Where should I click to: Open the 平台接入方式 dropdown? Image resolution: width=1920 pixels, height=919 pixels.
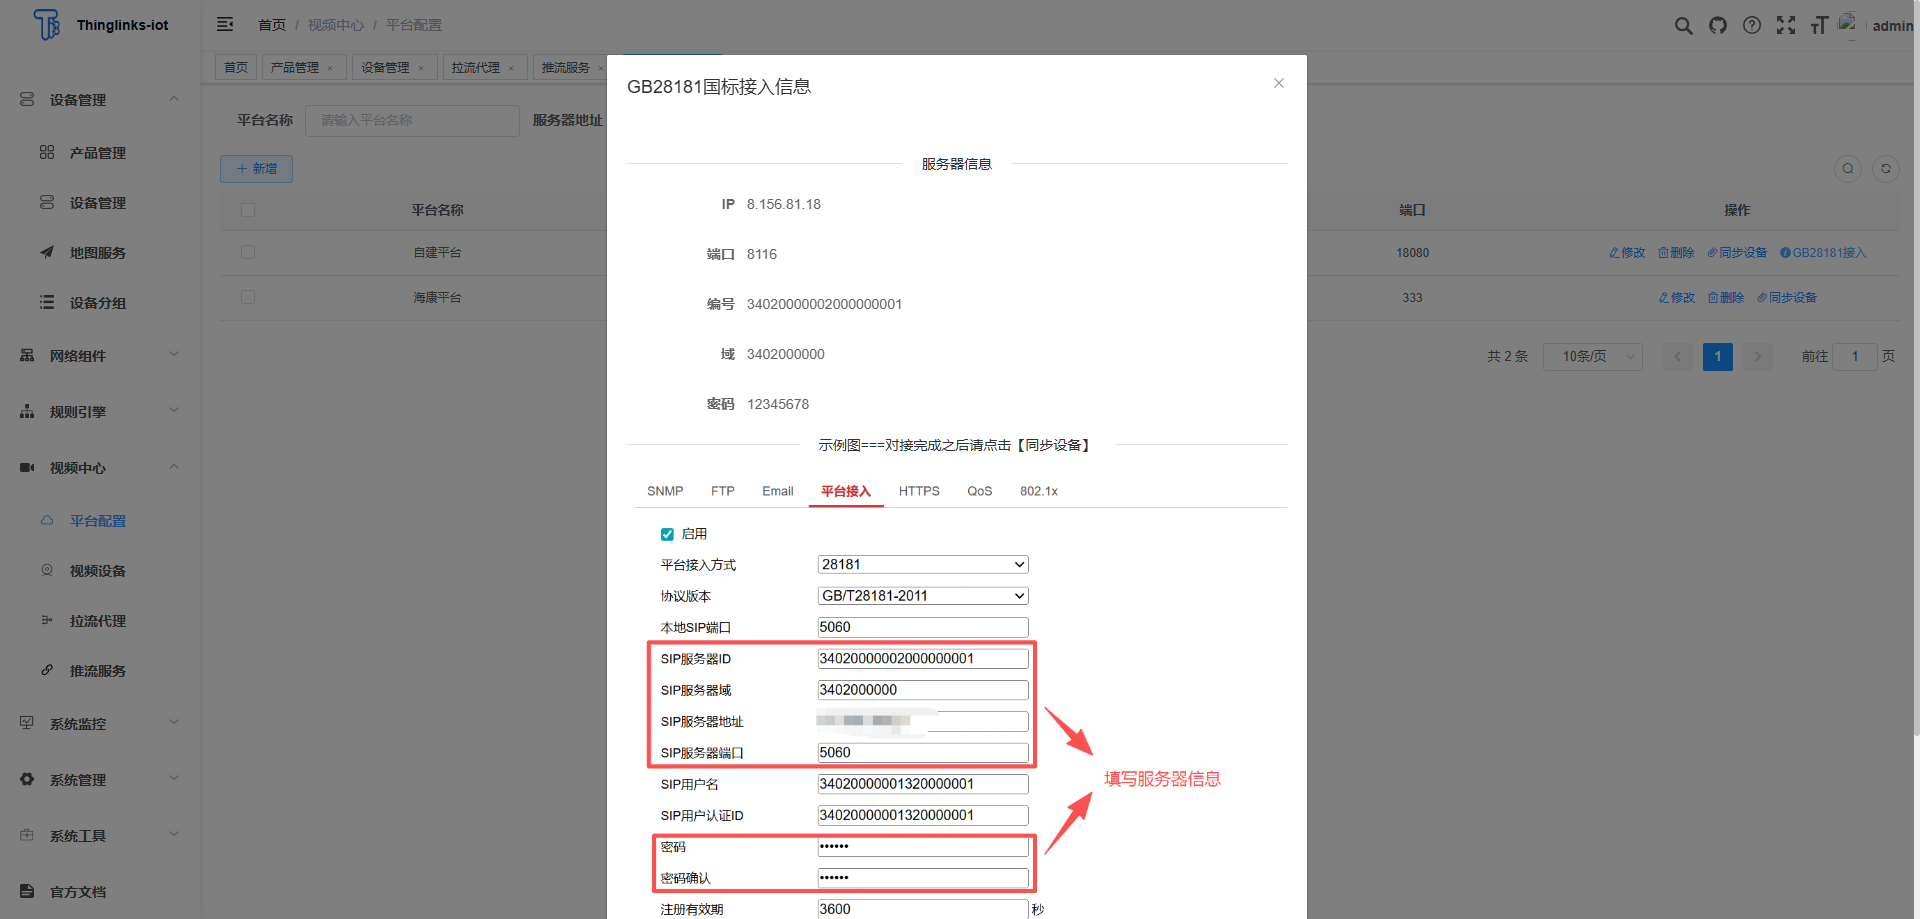(x=922, y=564)
